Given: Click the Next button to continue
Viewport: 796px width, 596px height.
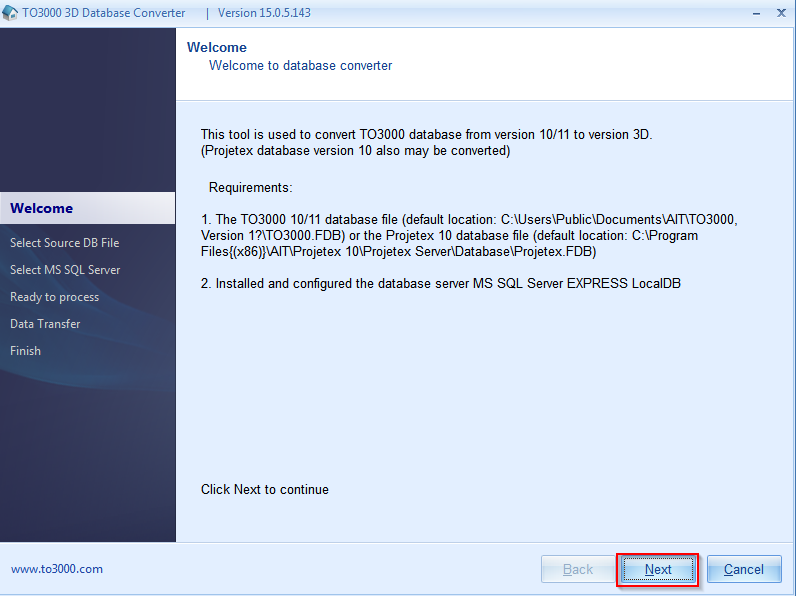Looking at the screenshot, I should (x=658, y=570).
